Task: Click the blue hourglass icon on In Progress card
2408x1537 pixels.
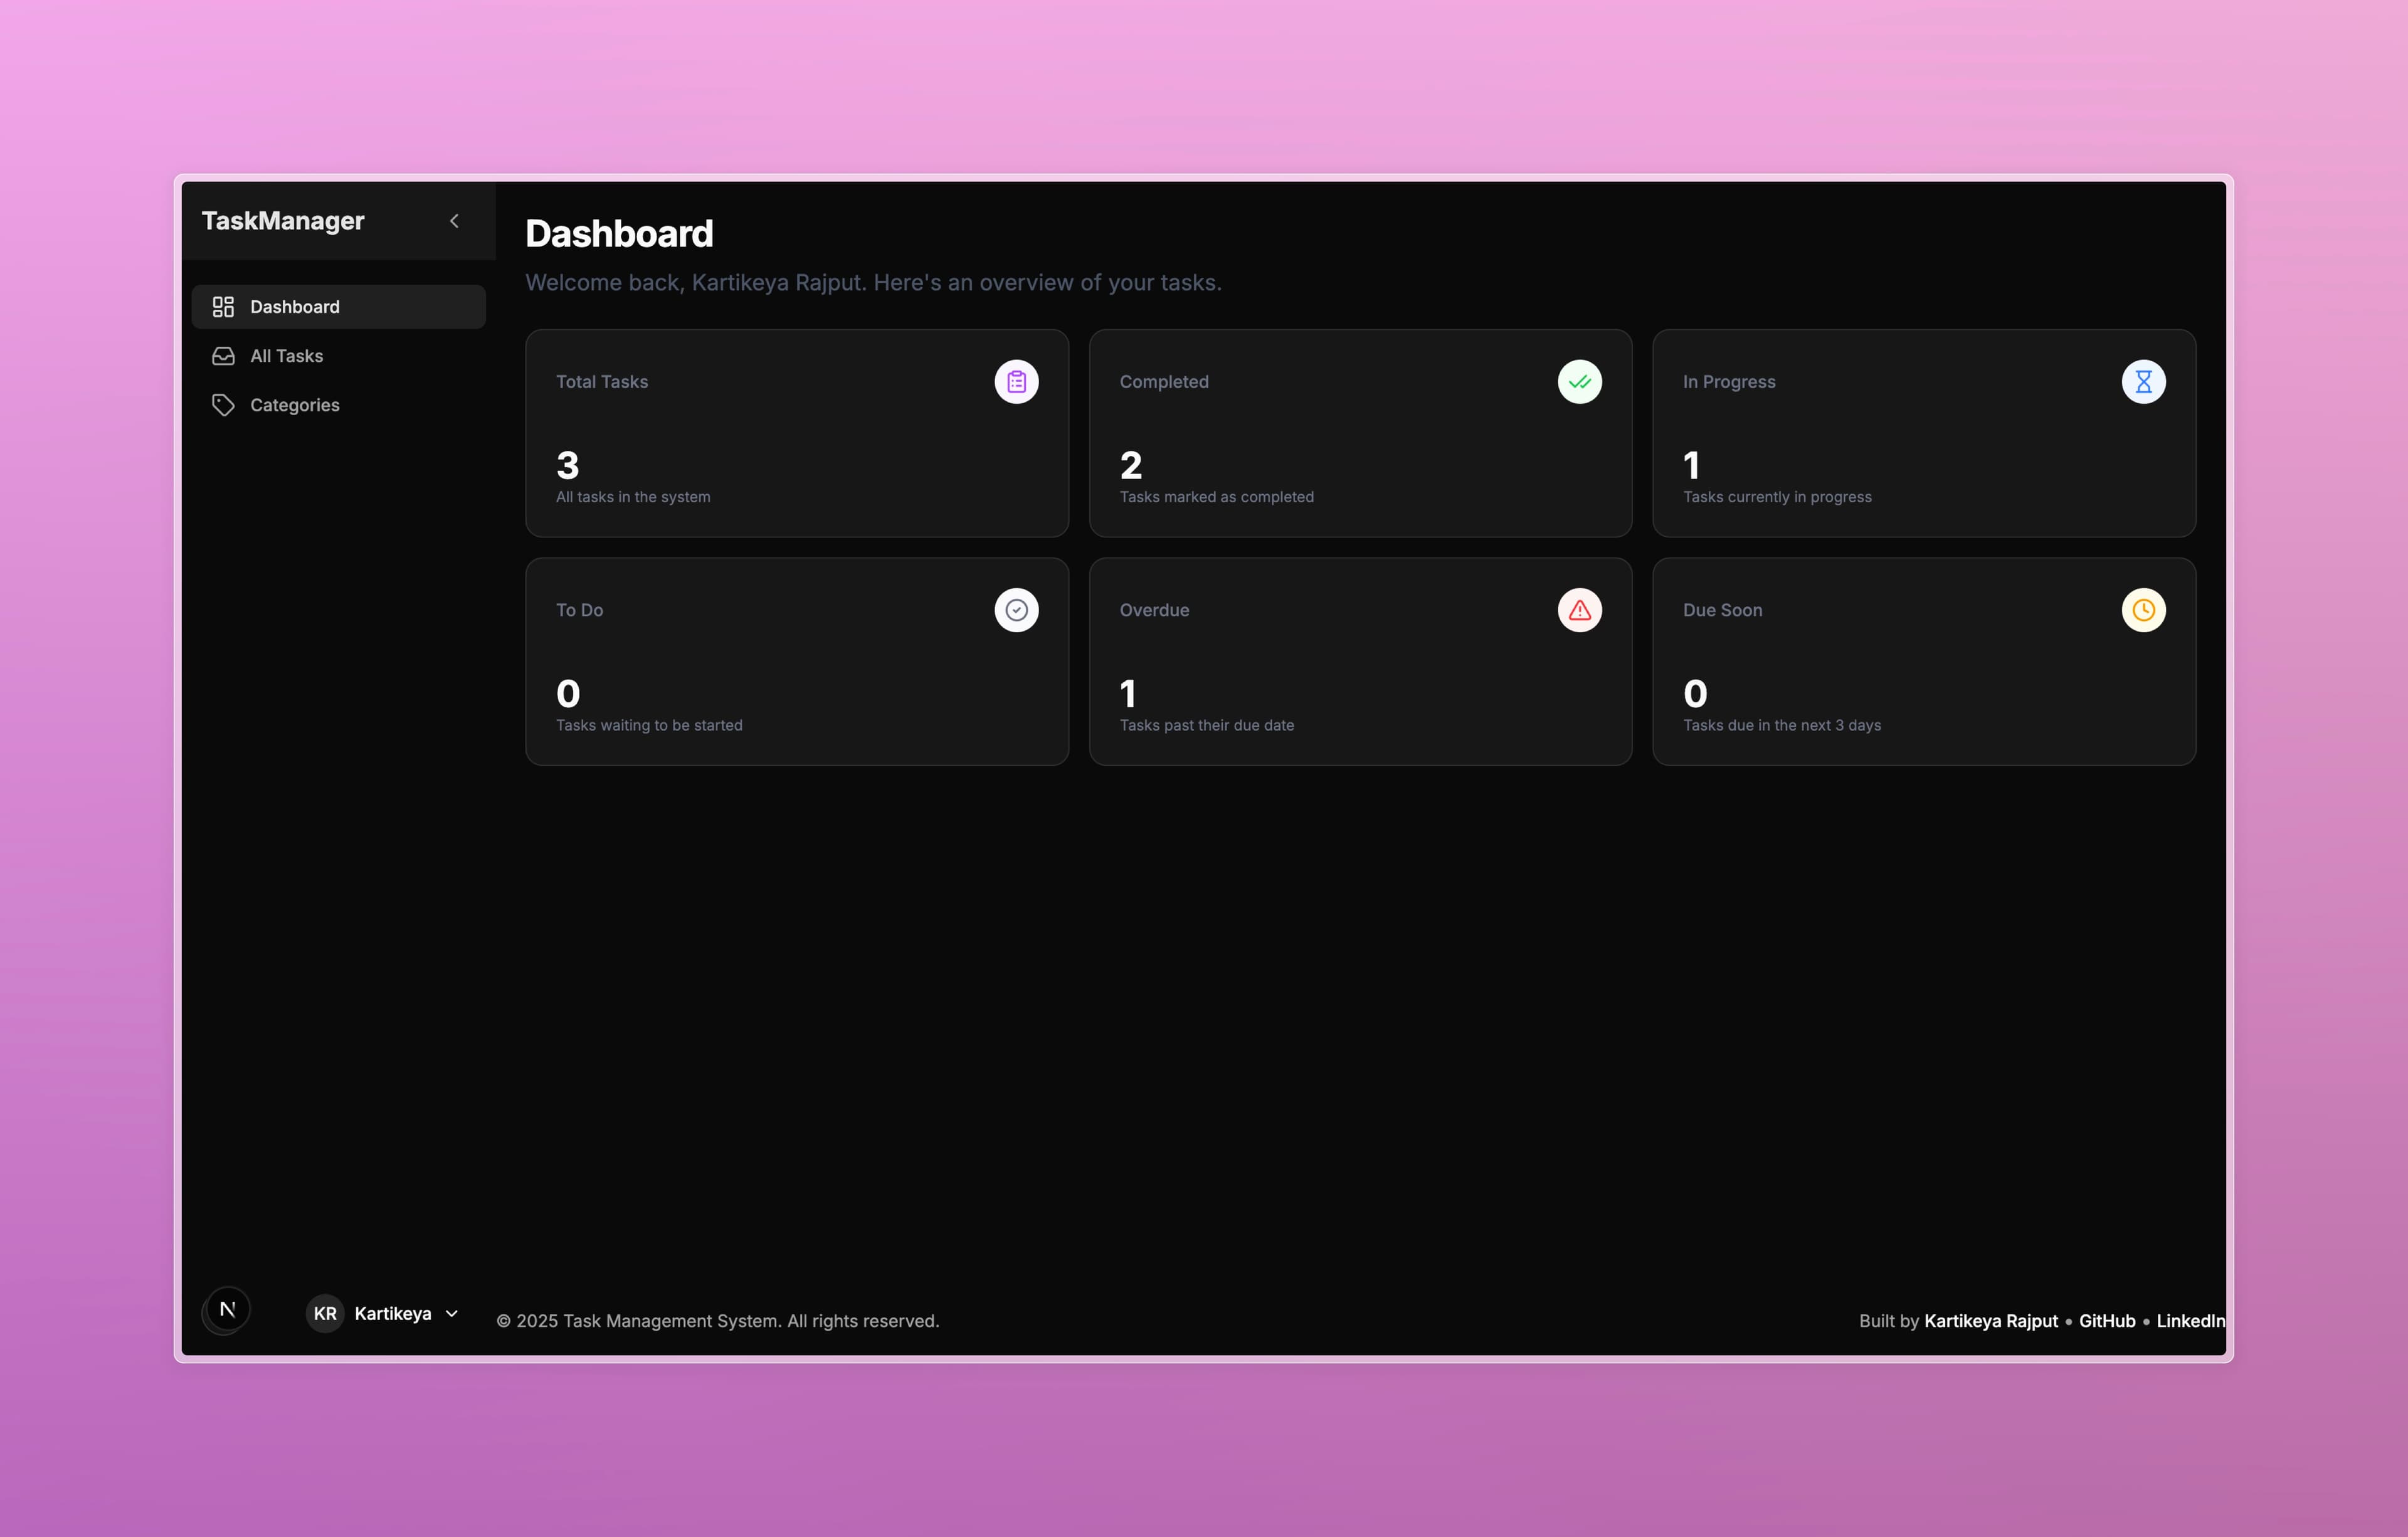Action: tap(2143, 381)
